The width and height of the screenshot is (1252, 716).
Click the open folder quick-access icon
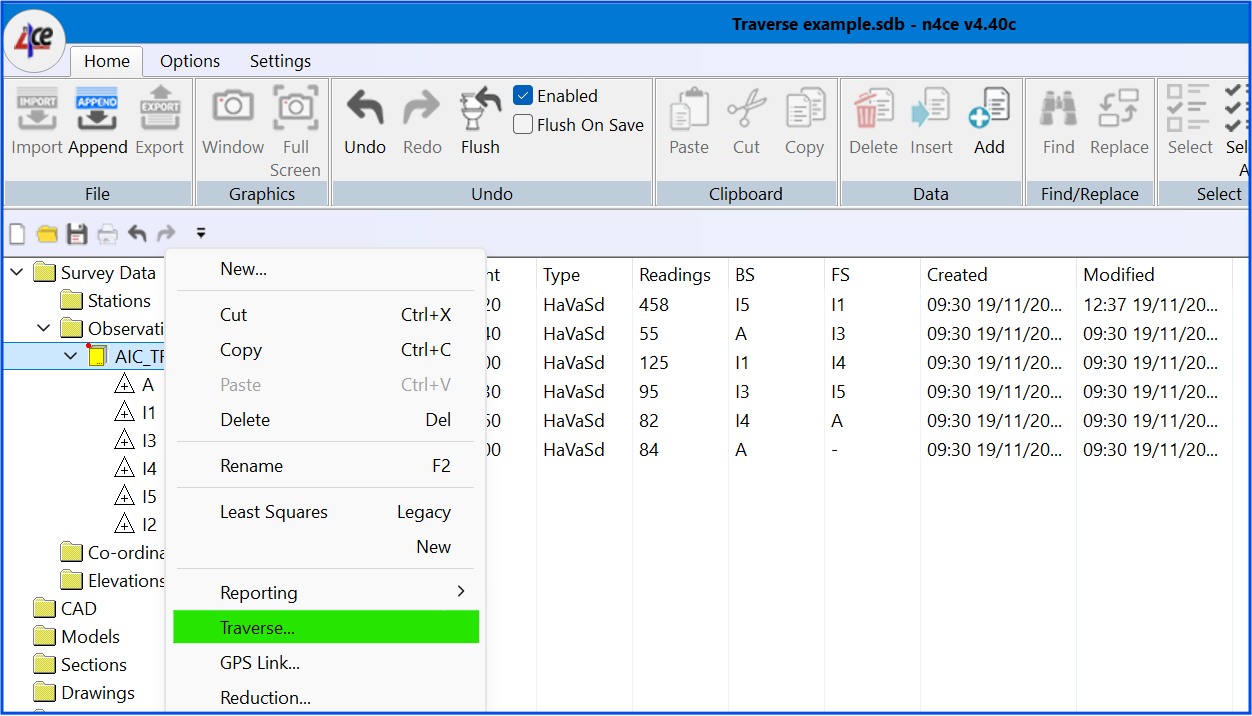(47, 234)
